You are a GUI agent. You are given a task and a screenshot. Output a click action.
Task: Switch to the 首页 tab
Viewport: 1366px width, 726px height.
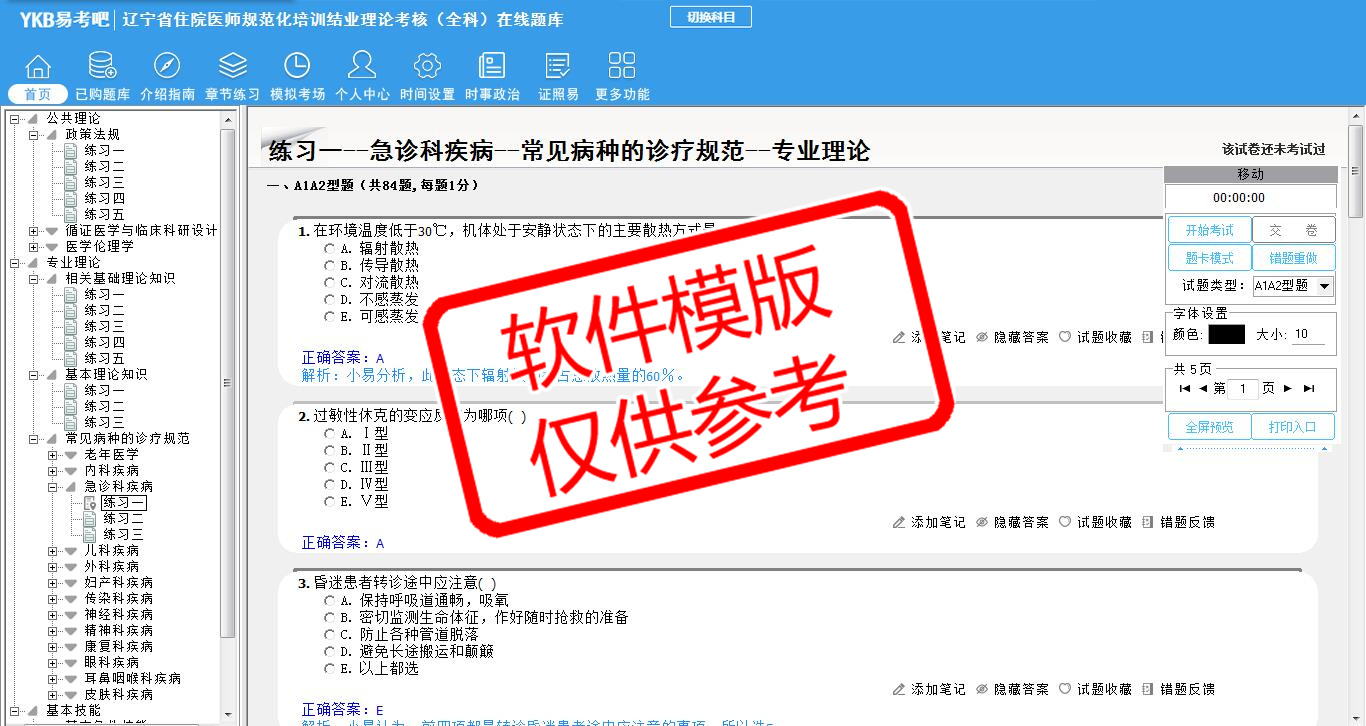[38, 94]
